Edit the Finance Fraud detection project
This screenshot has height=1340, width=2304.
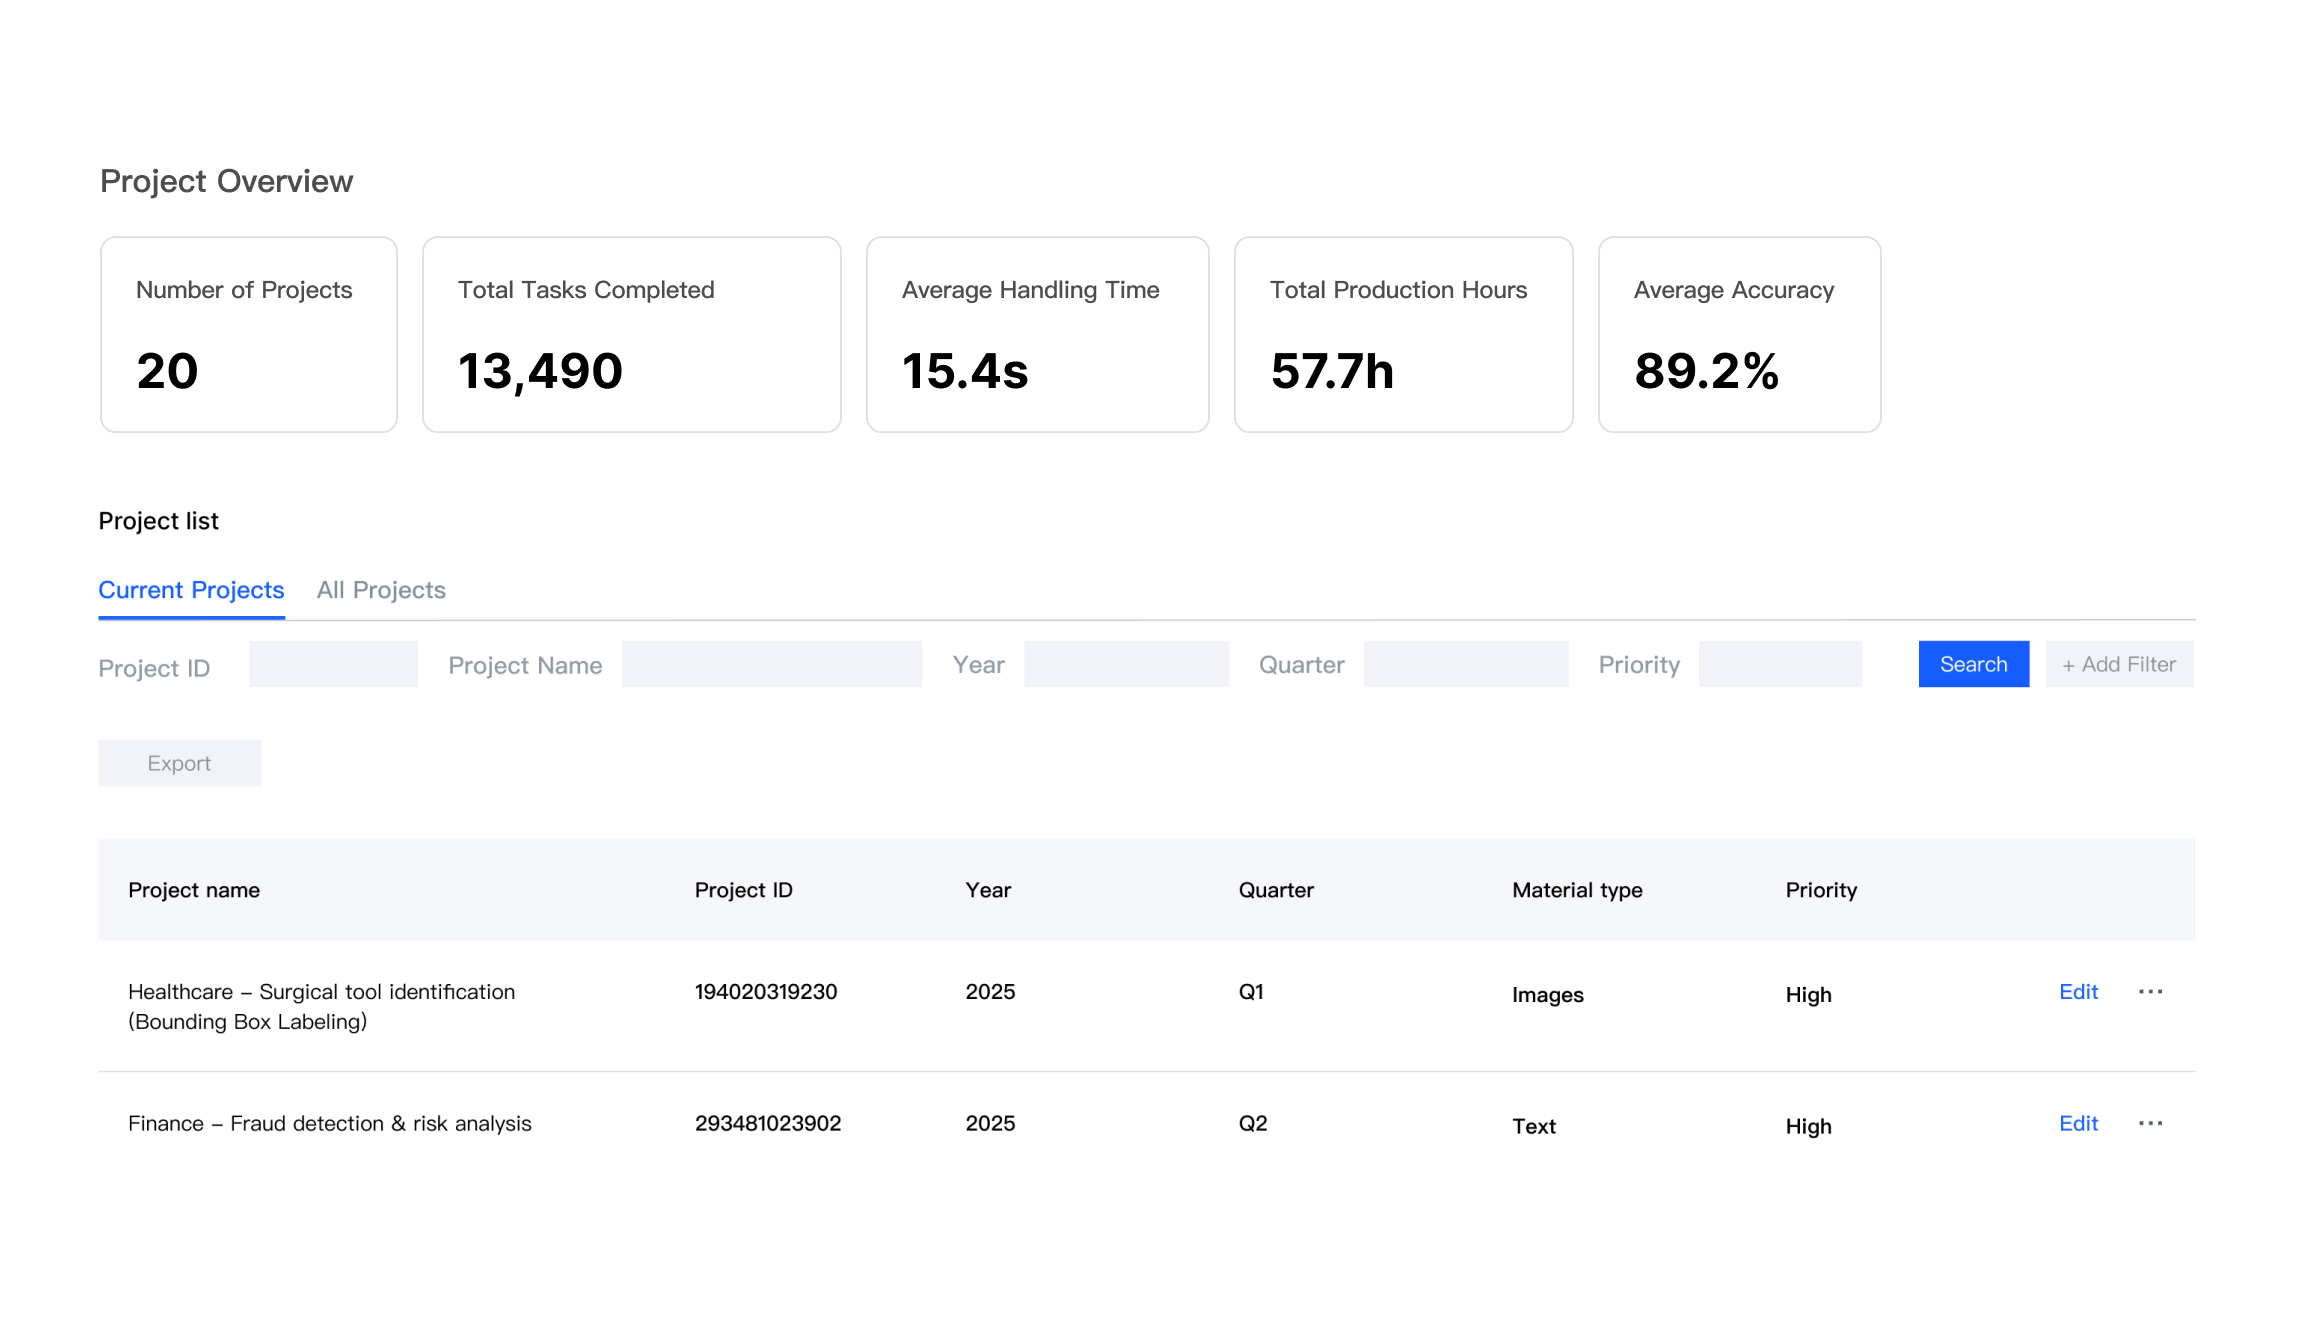[x=2078, y=1123]
